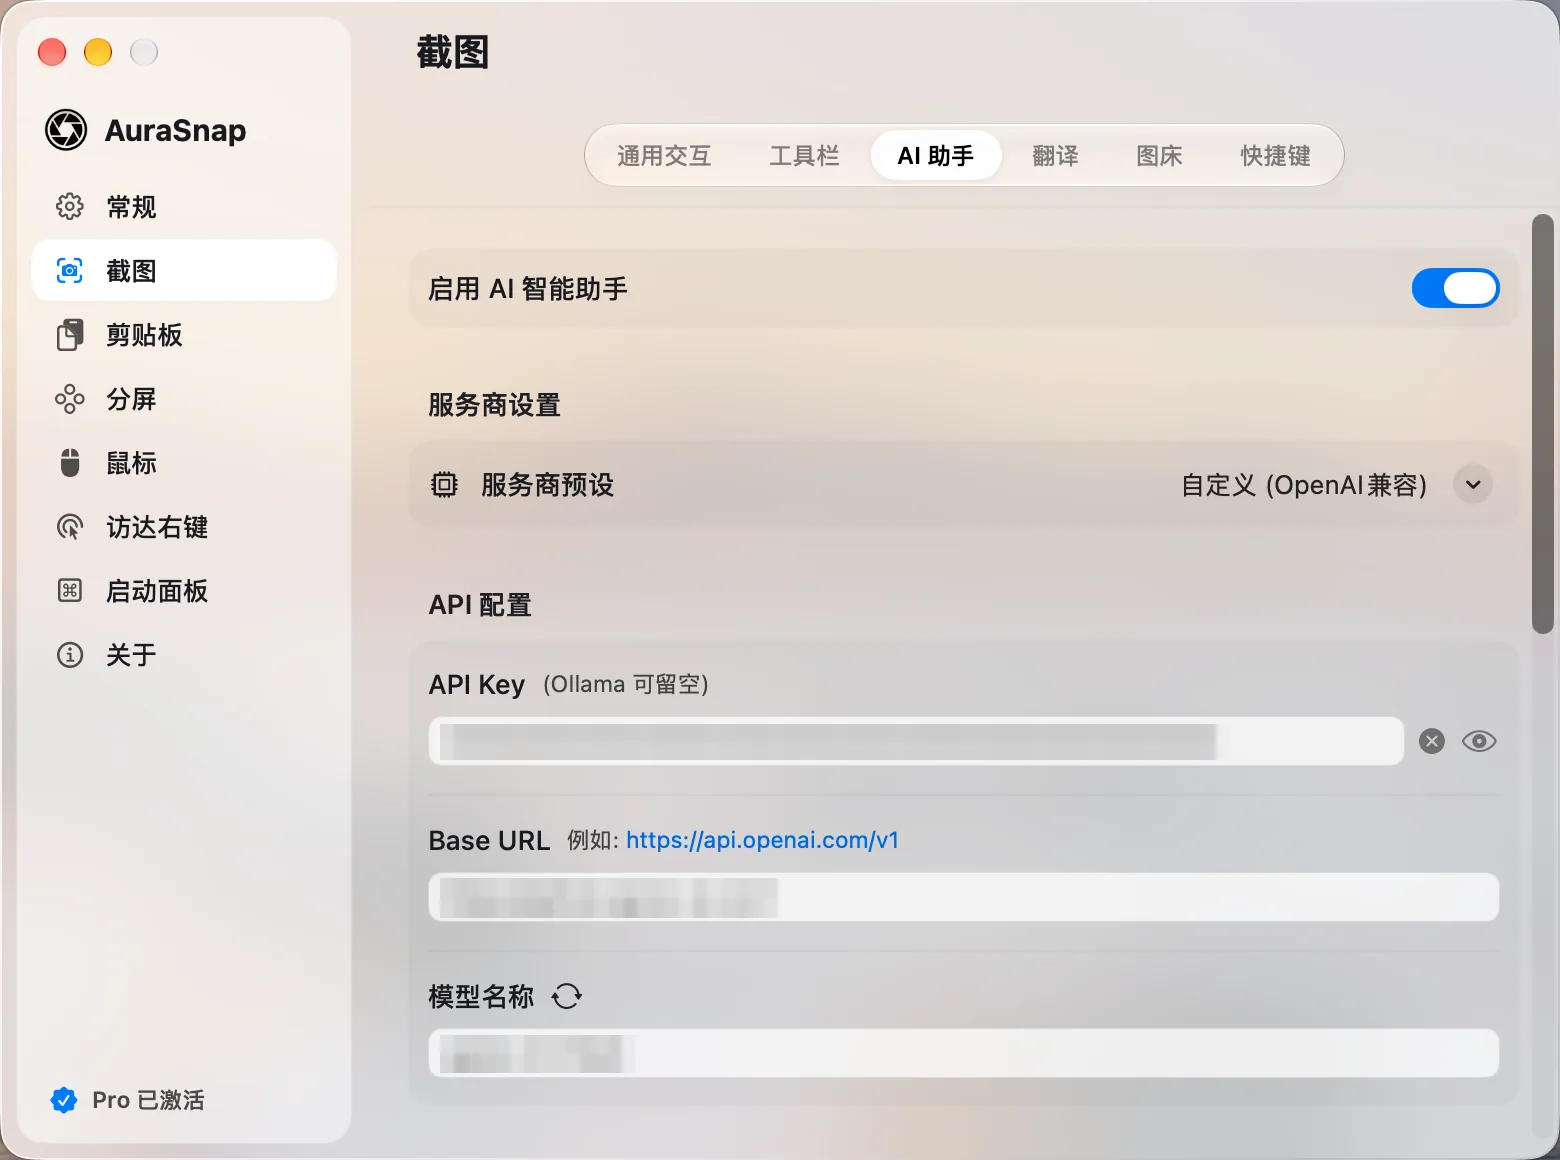Click the API 配置 section heading
The width and height of the screenshot is (1560, 1160).
(480, 605)
